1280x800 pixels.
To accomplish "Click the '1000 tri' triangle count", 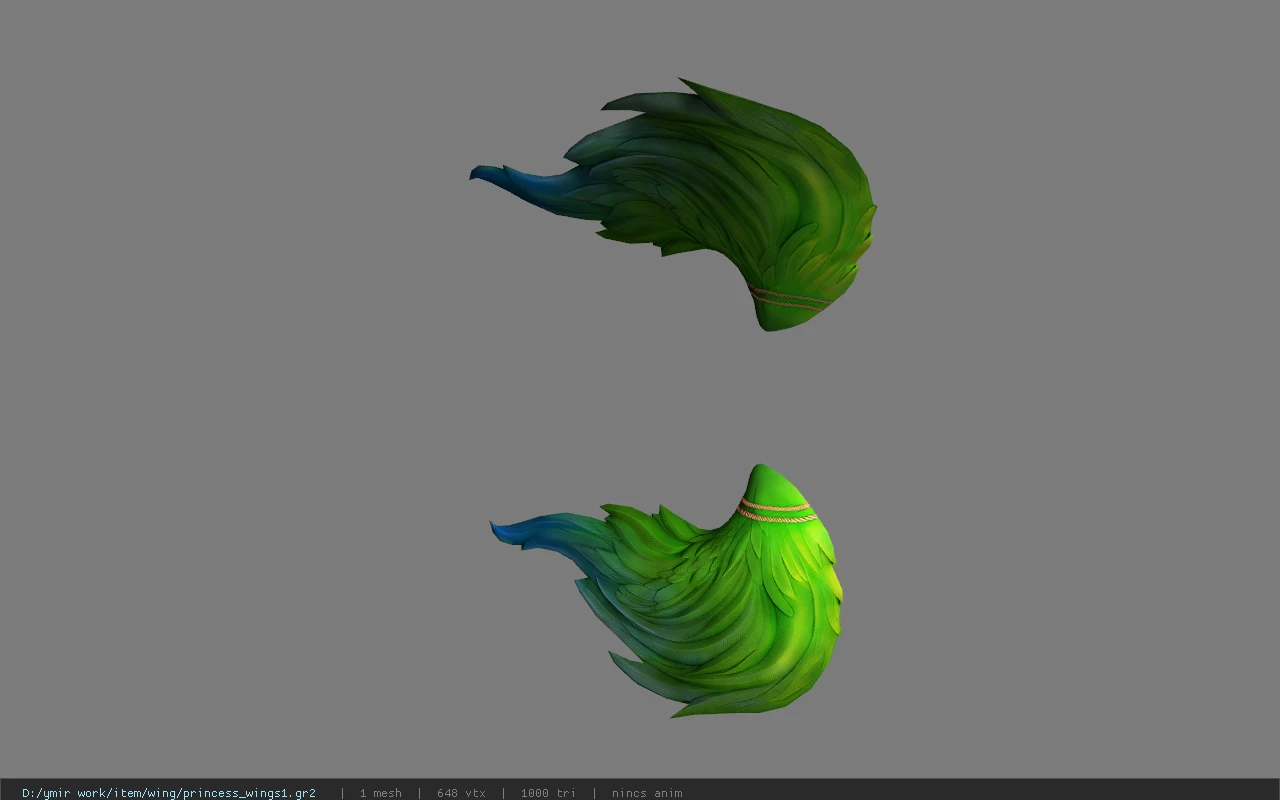I will click(x=548, y=793).
